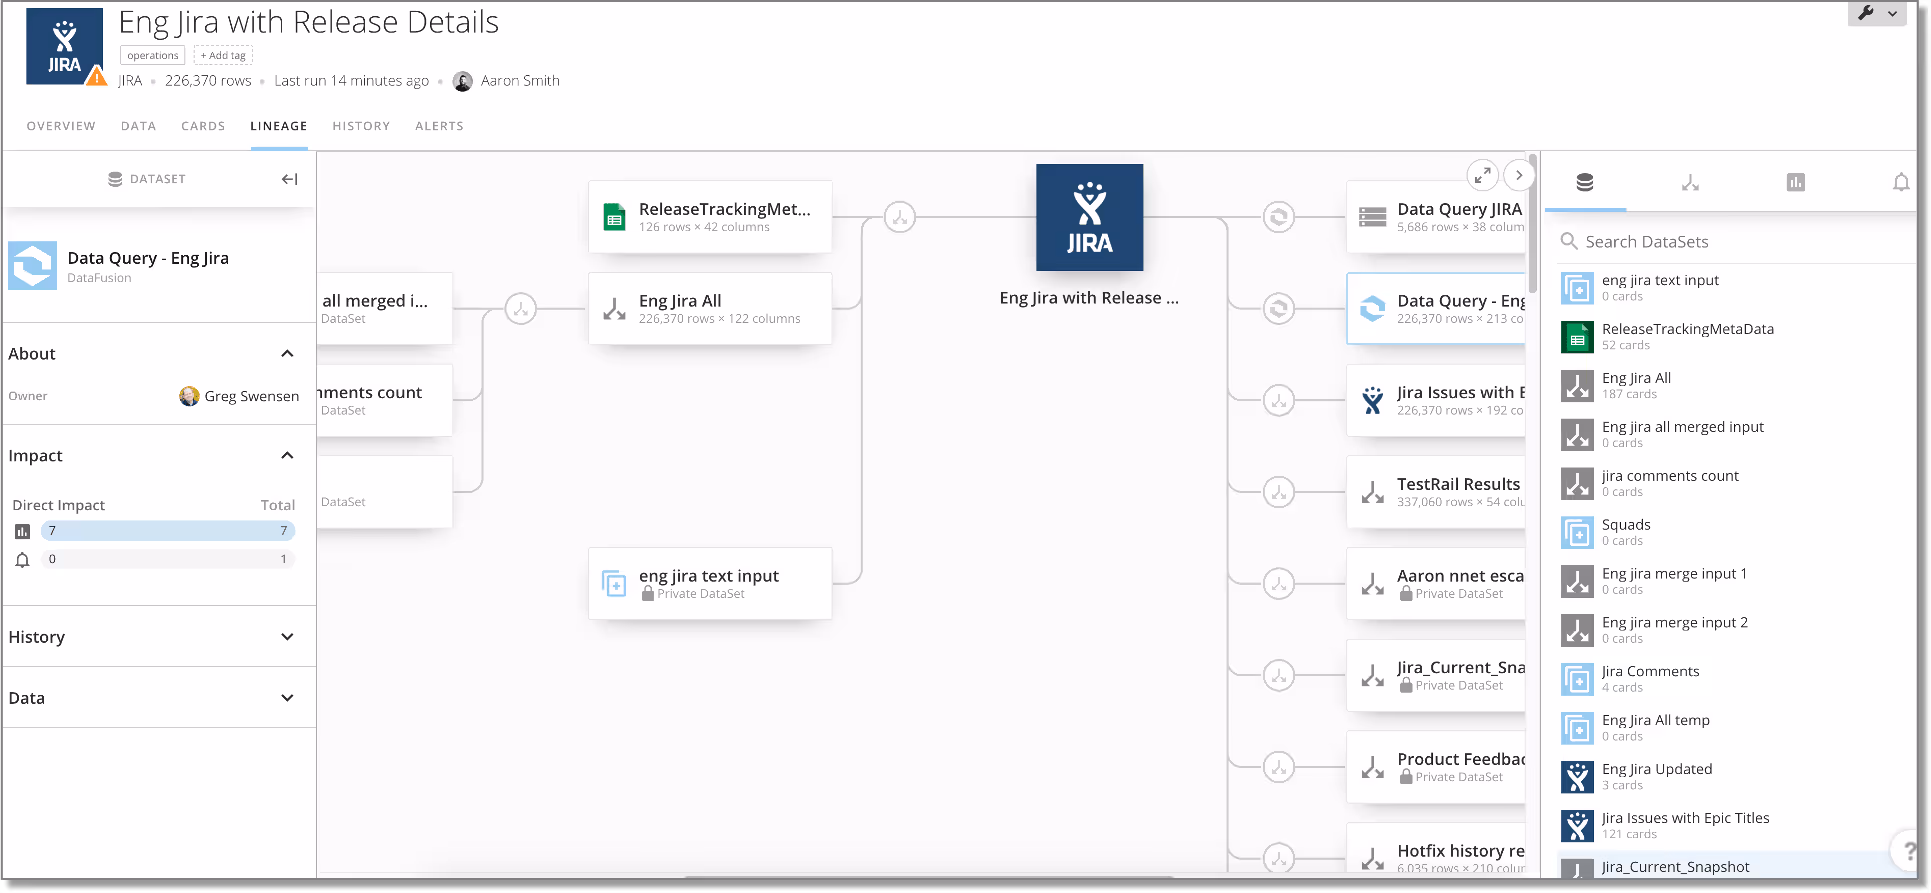
Task: Expand the Data section
Action: pyautogui.click(x=287, y=698)
